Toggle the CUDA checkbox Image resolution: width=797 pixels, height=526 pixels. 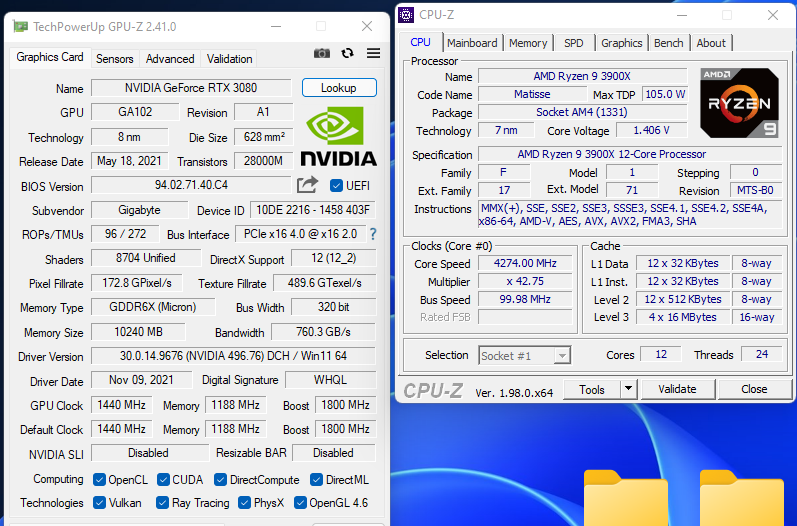pyautogui.click(x=163, y=480)
